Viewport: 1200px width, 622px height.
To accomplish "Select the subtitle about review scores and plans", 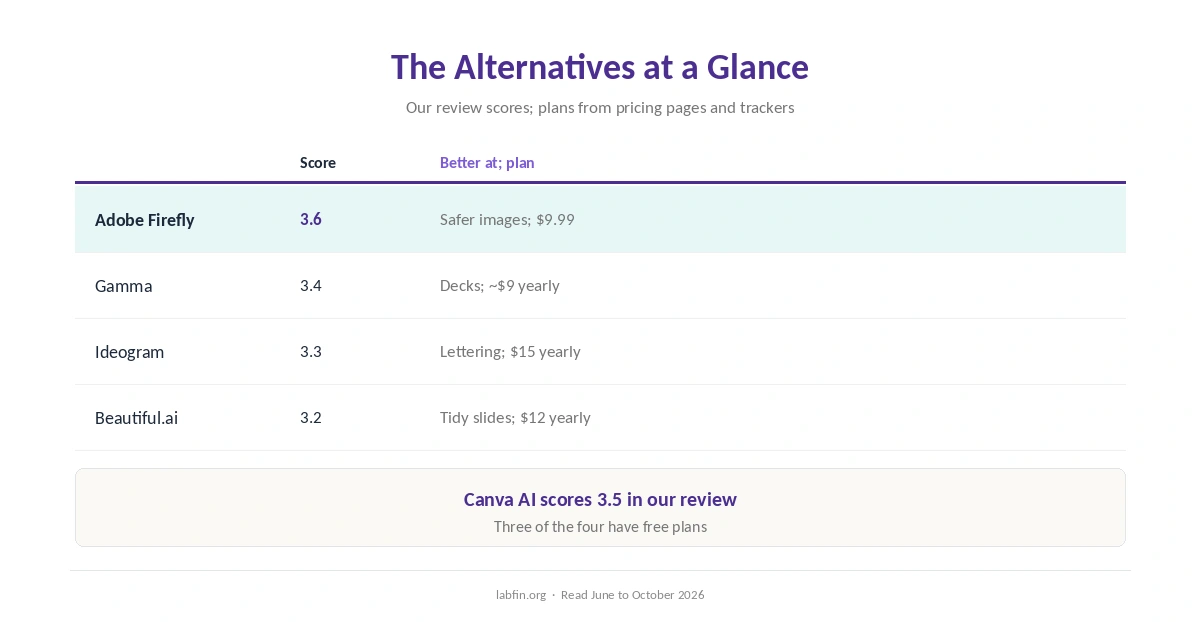I will (x=600, y=107).
